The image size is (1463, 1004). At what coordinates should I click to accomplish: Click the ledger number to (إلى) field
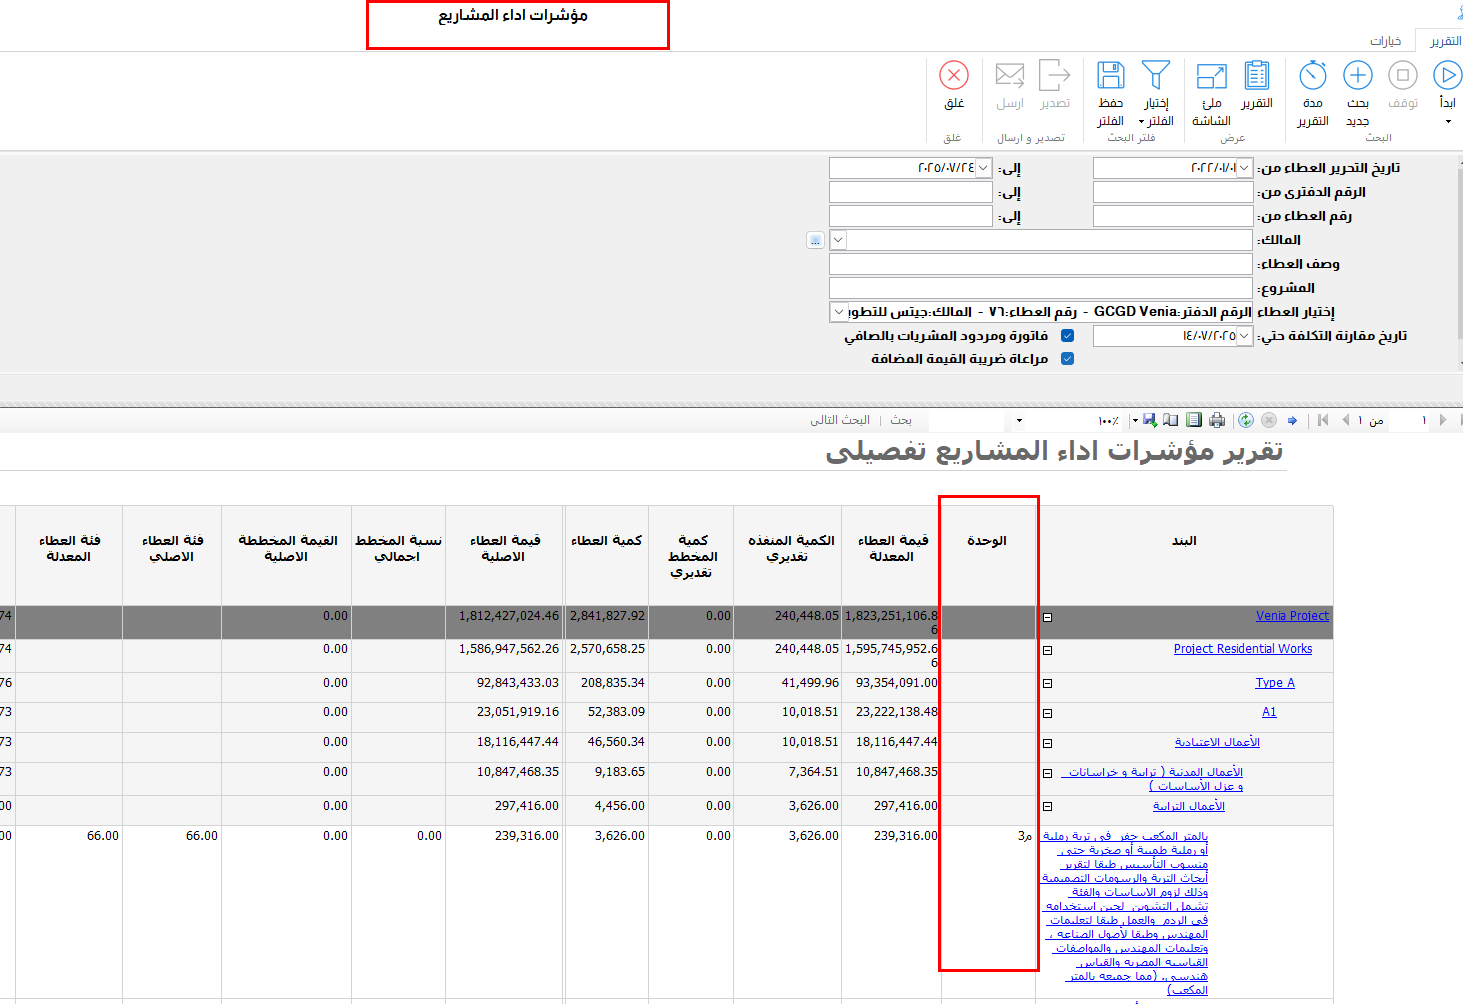click(911, 192)
